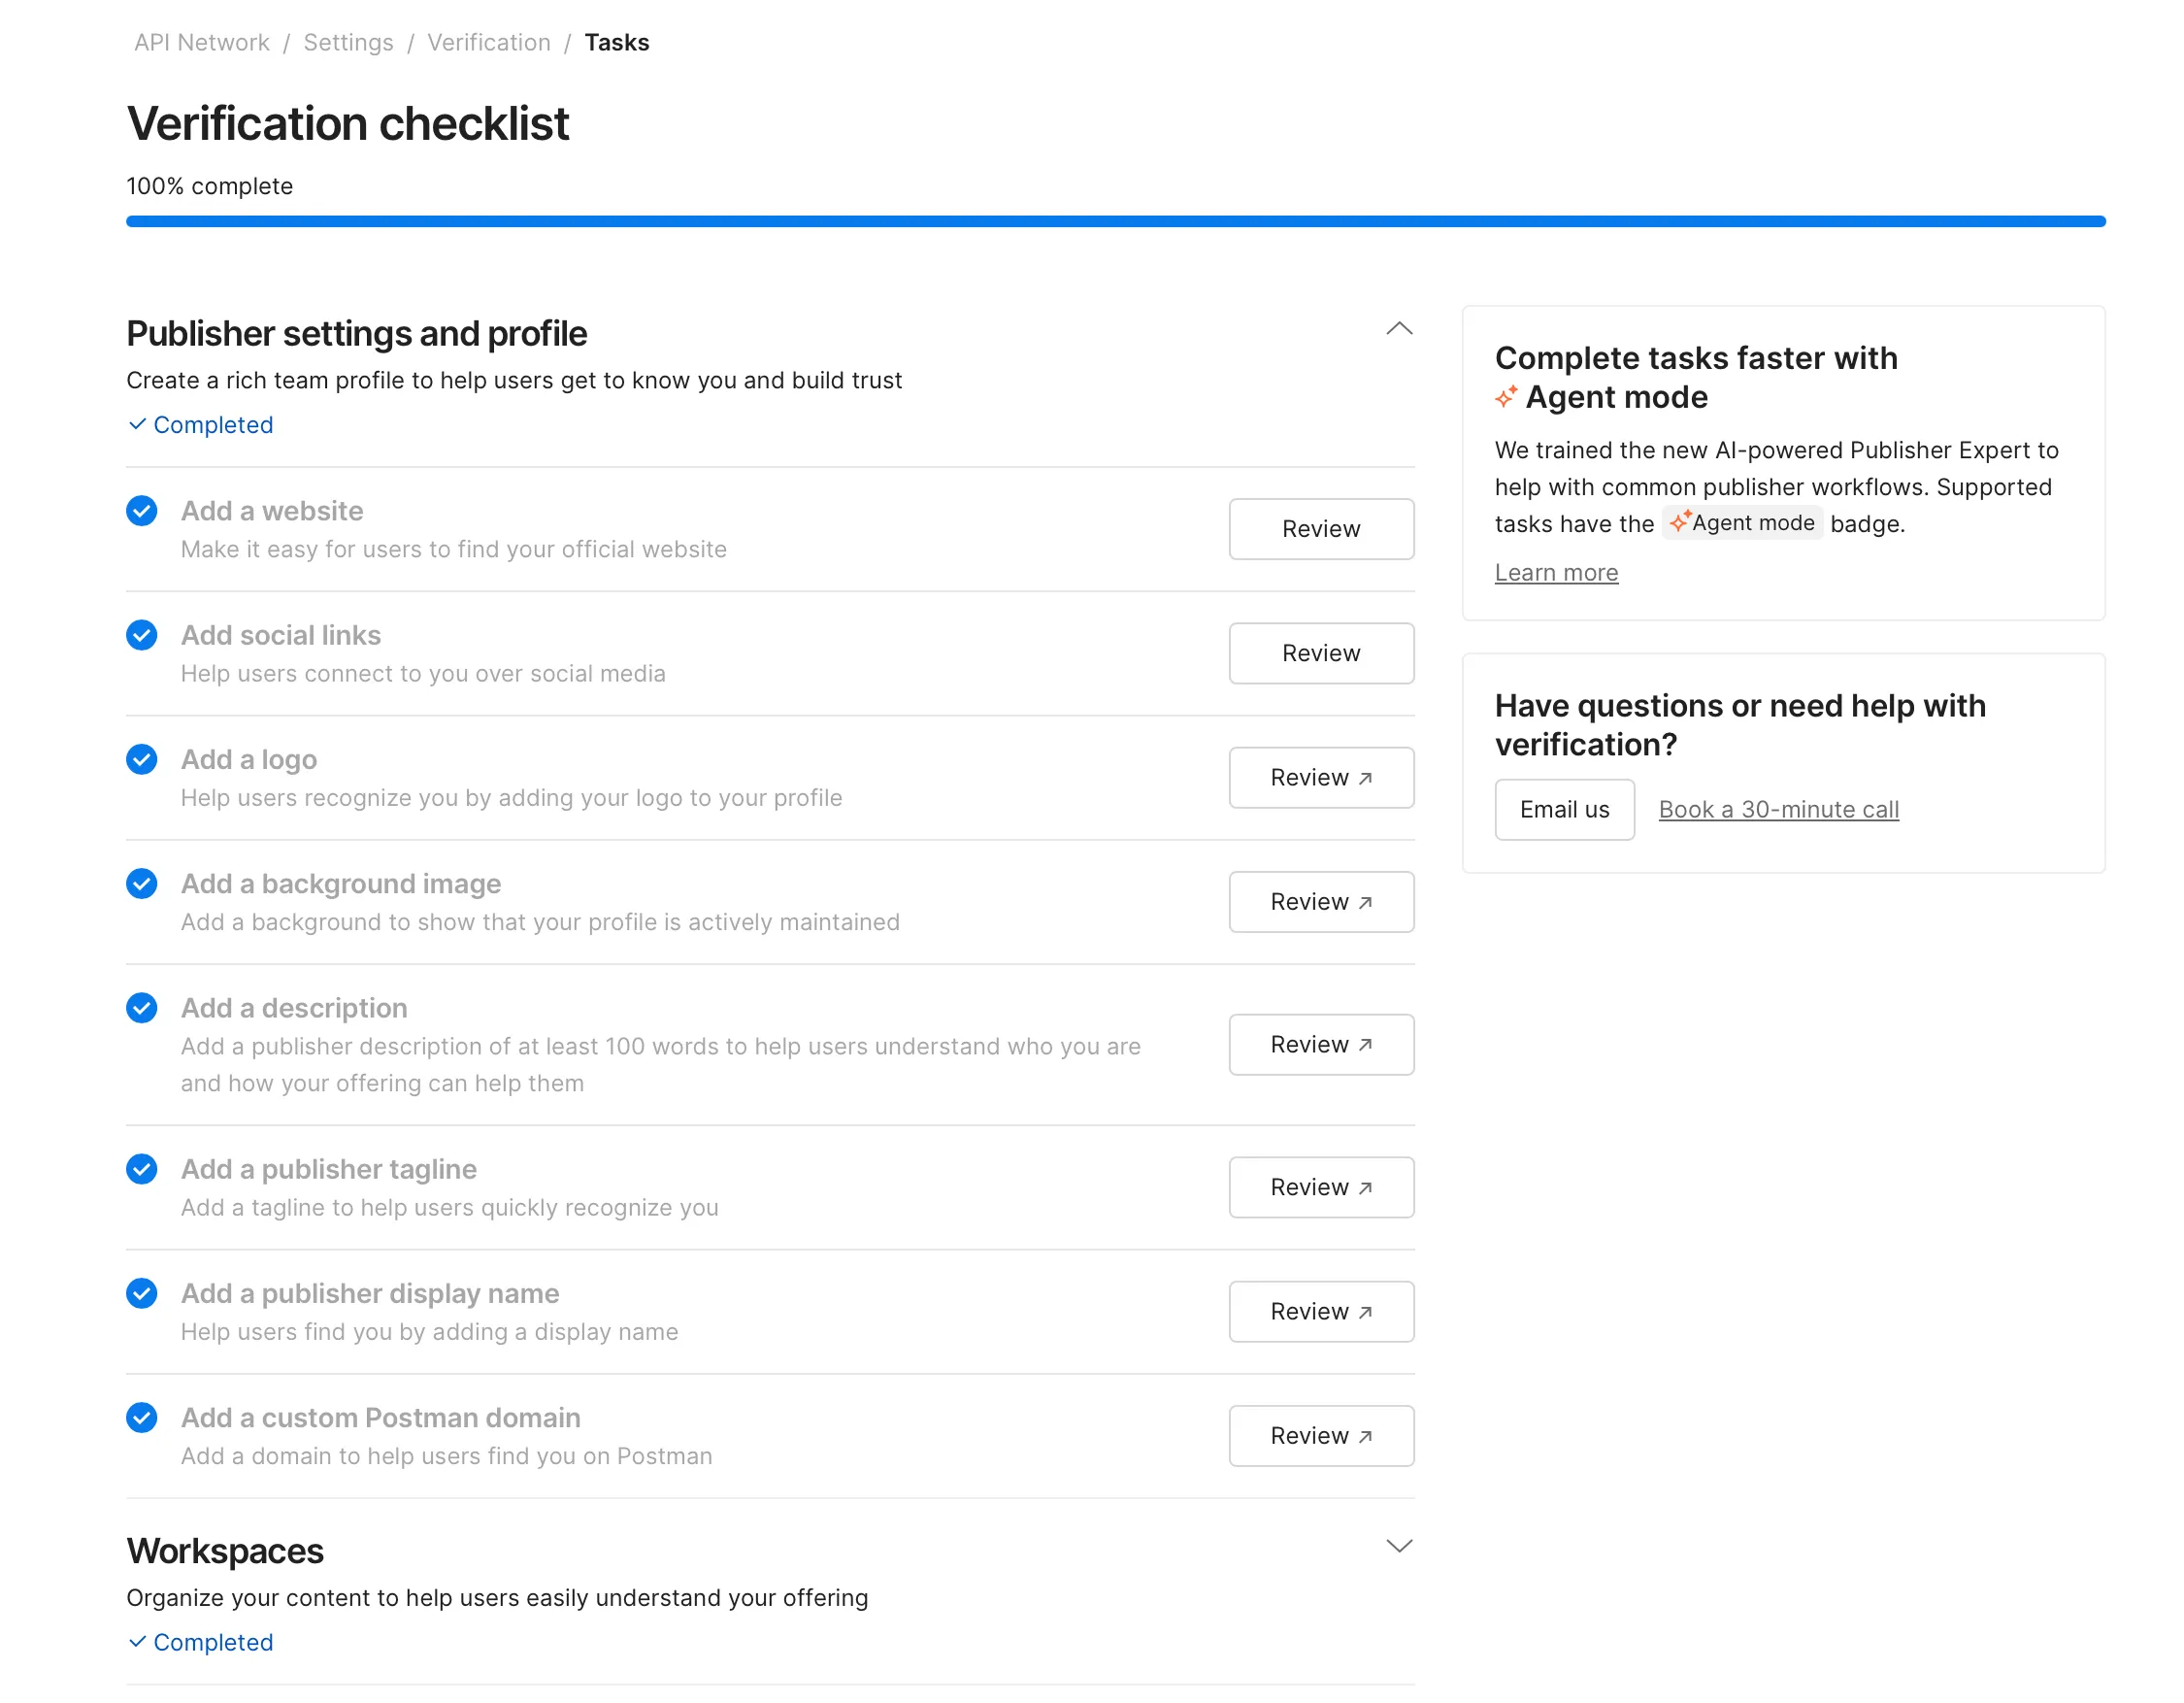Click the checkmark icon beside Add a website
Image resolution: width=2184 pixels, height=1703 pixels.
[x=141, y=511]
